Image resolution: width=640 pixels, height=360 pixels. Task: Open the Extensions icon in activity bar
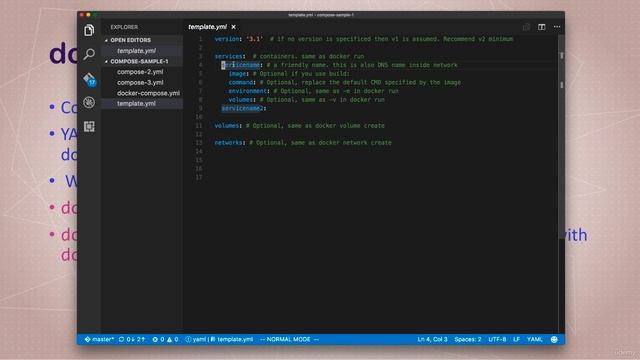pos(89,126)
